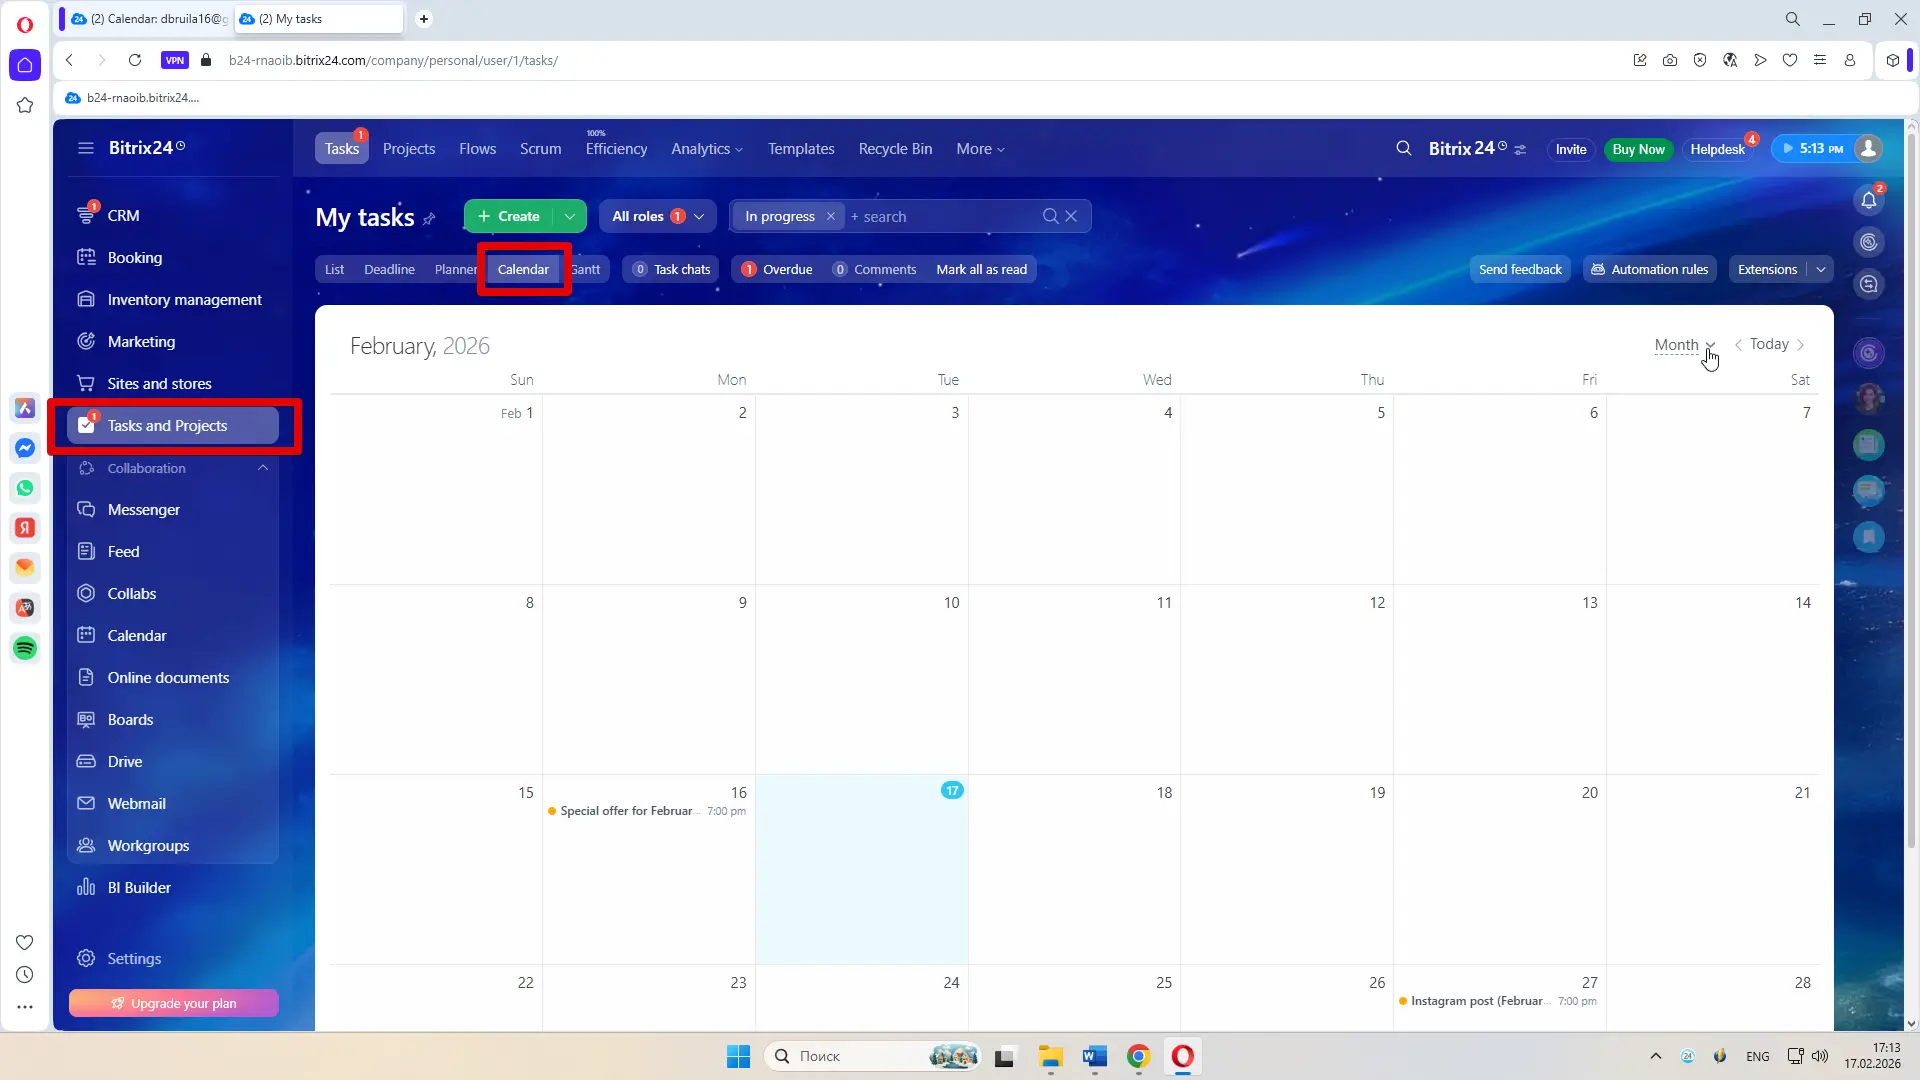Open the Month view dropdown
Image resolution: width=1920 pixels, height=1080 pixels.
[x=1684, y=345]
